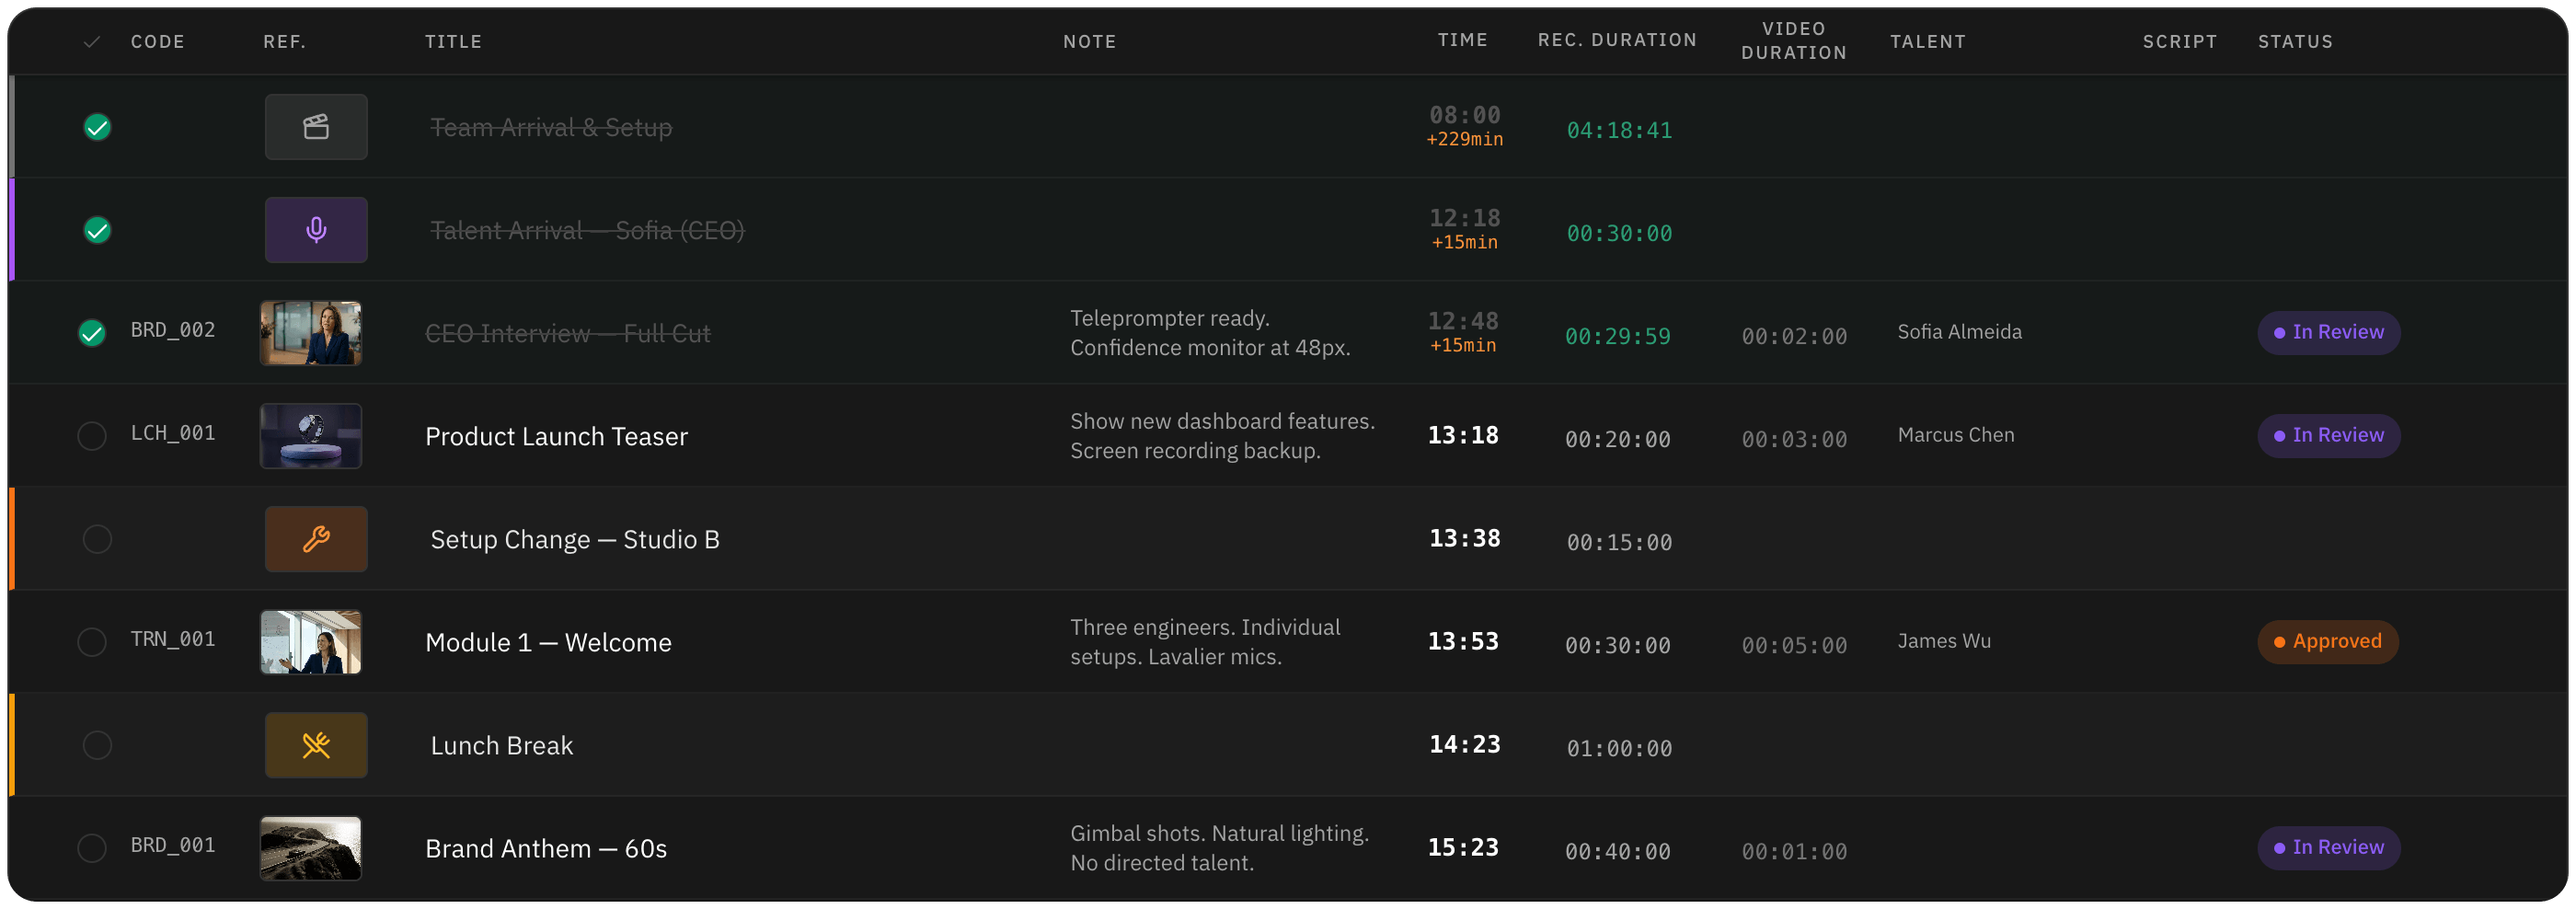The height and width of the screenshot is (909, 2576).
Task: Click the In Review status for Brand Anthem
Action: pyautogui.click(x=2328, y=848)
